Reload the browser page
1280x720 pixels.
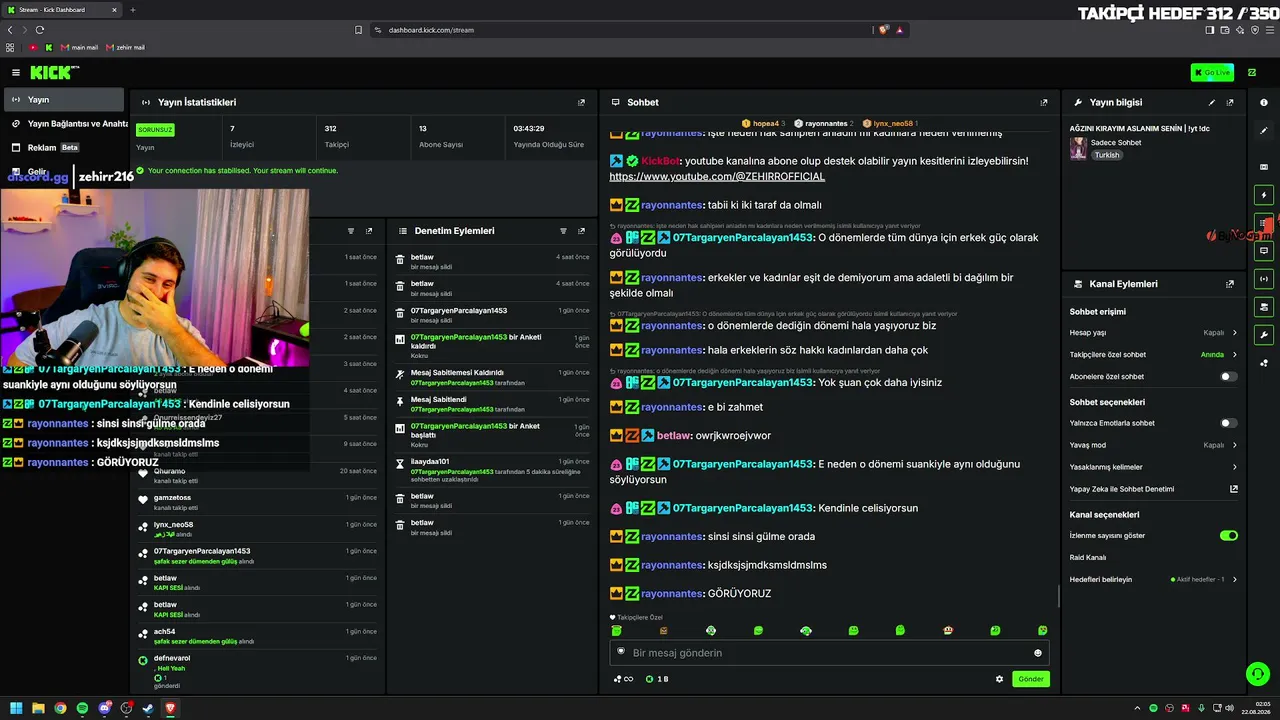pyautogui.click(x=40, y=30)
